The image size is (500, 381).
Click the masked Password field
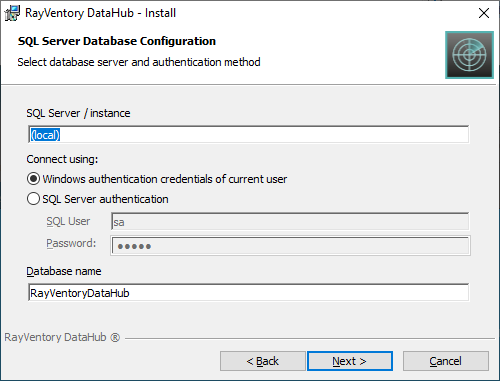pyautogui.click(x=290, y=246)
